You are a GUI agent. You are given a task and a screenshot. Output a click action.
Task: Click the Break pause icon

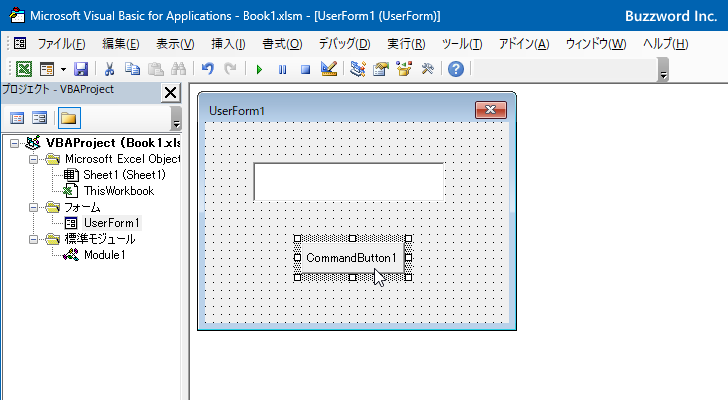pos(282,70)
